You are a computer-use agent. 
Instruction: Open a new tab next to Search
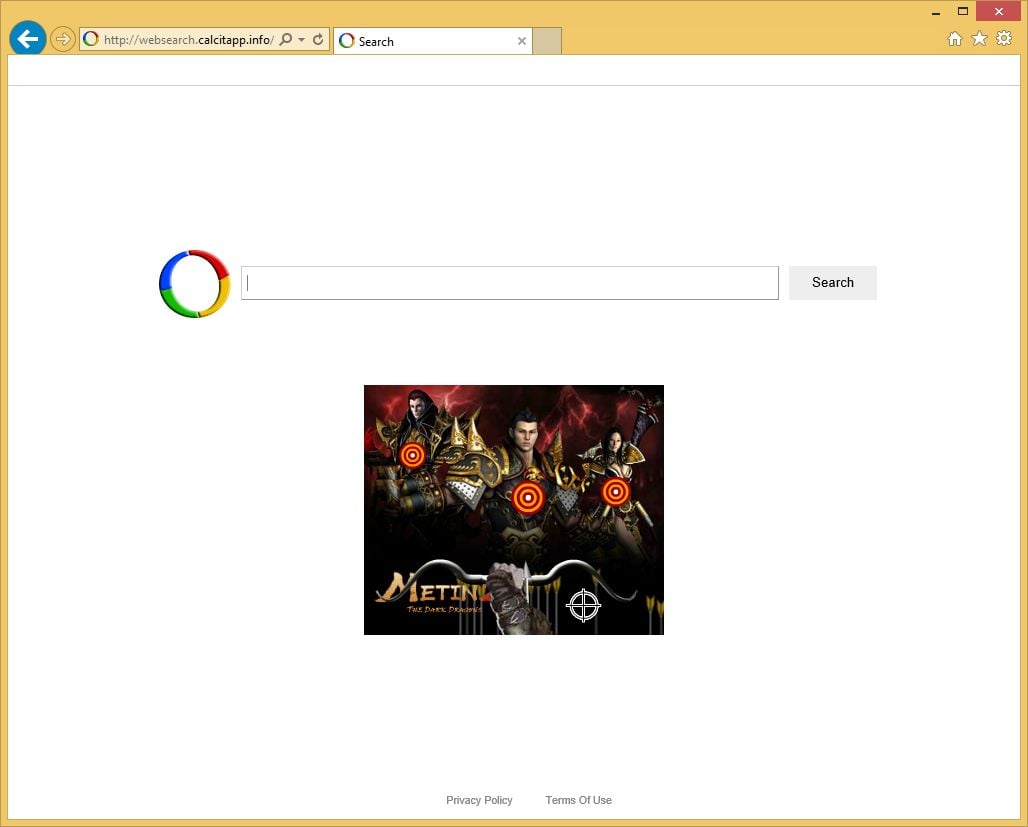546,41
